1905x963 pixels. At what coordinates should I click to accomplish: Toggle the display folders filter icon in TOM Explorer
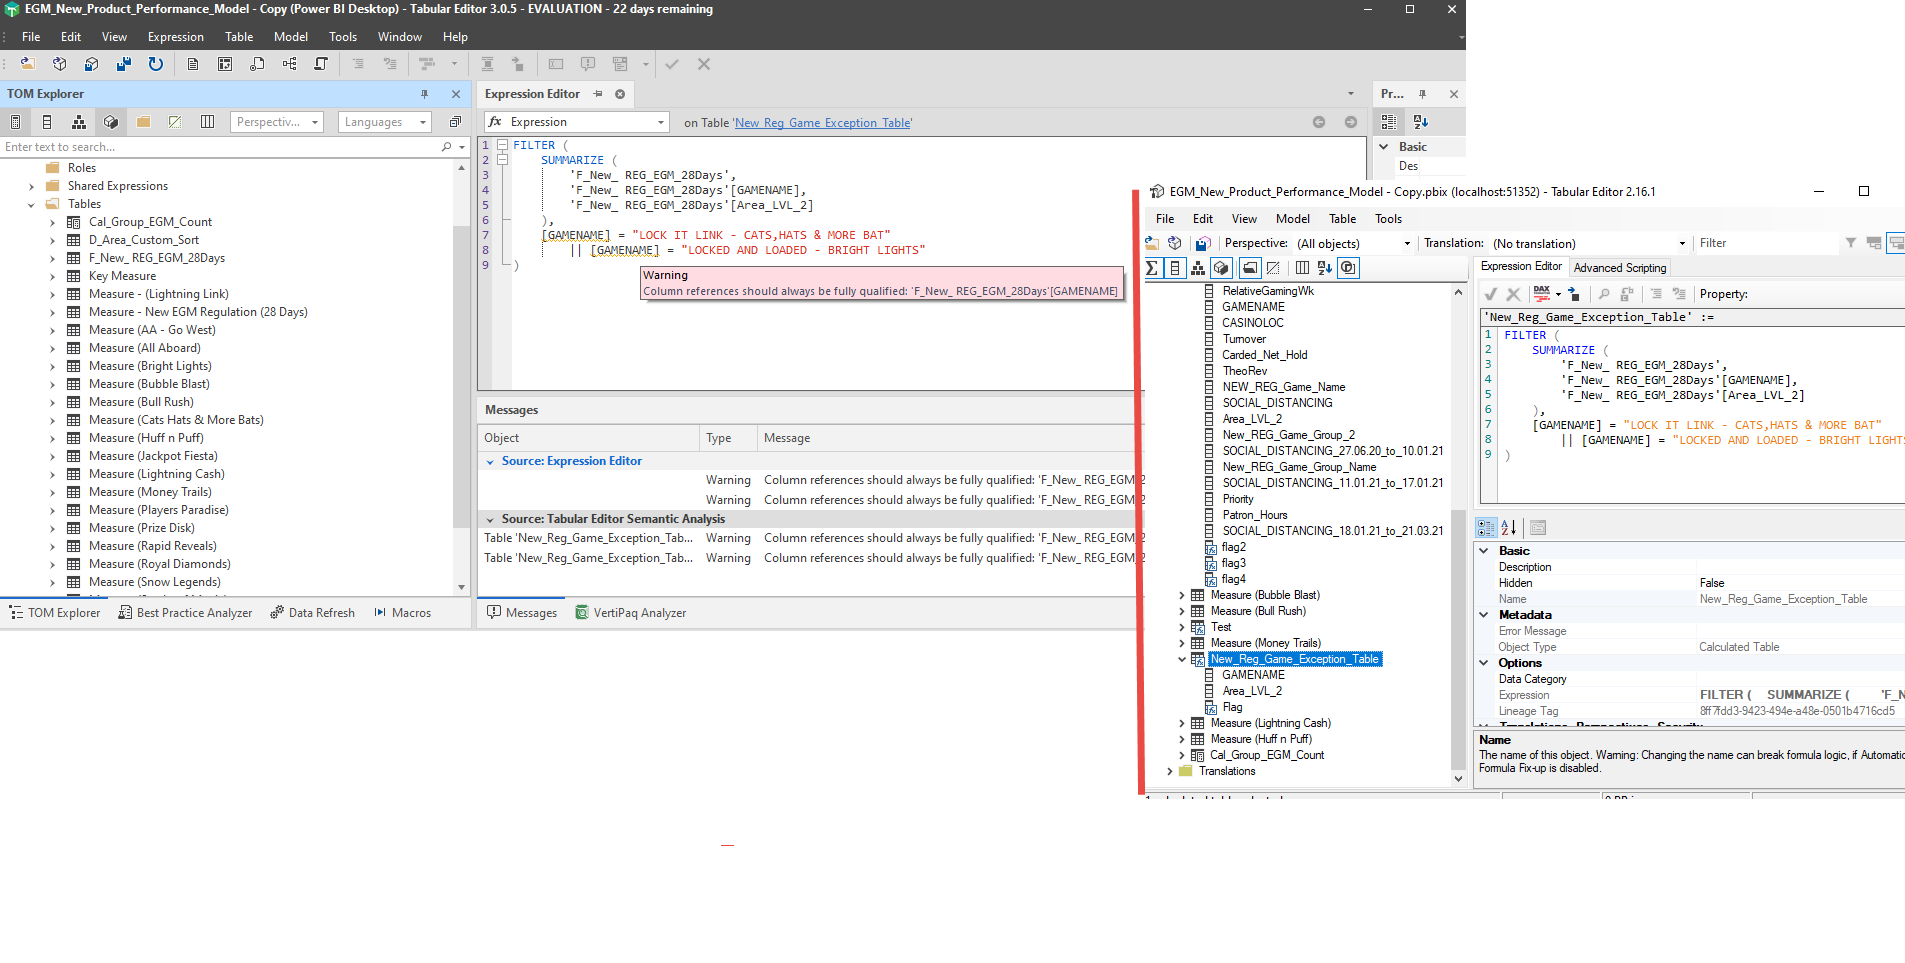pos(143,121)
